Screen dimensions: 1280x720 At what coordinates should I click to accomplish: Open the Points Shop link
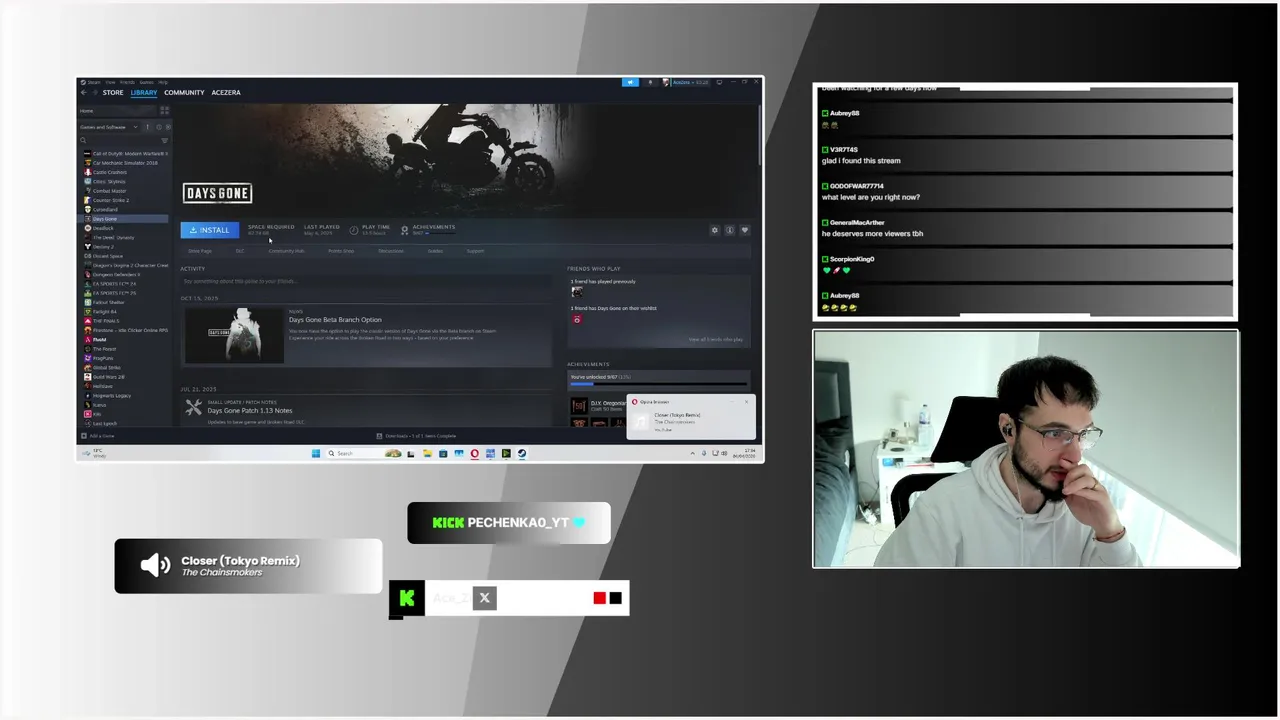pyautogui.click(x=341, y=251)
